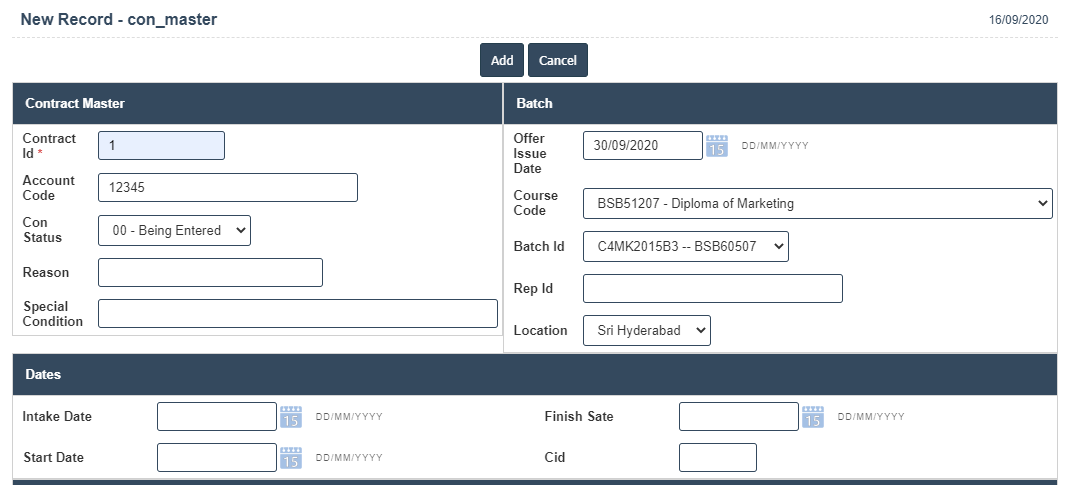Screen dimensions: 1077x485
Task: Open calendar picker for Offer Issue Date
Action: pos(717,146)
